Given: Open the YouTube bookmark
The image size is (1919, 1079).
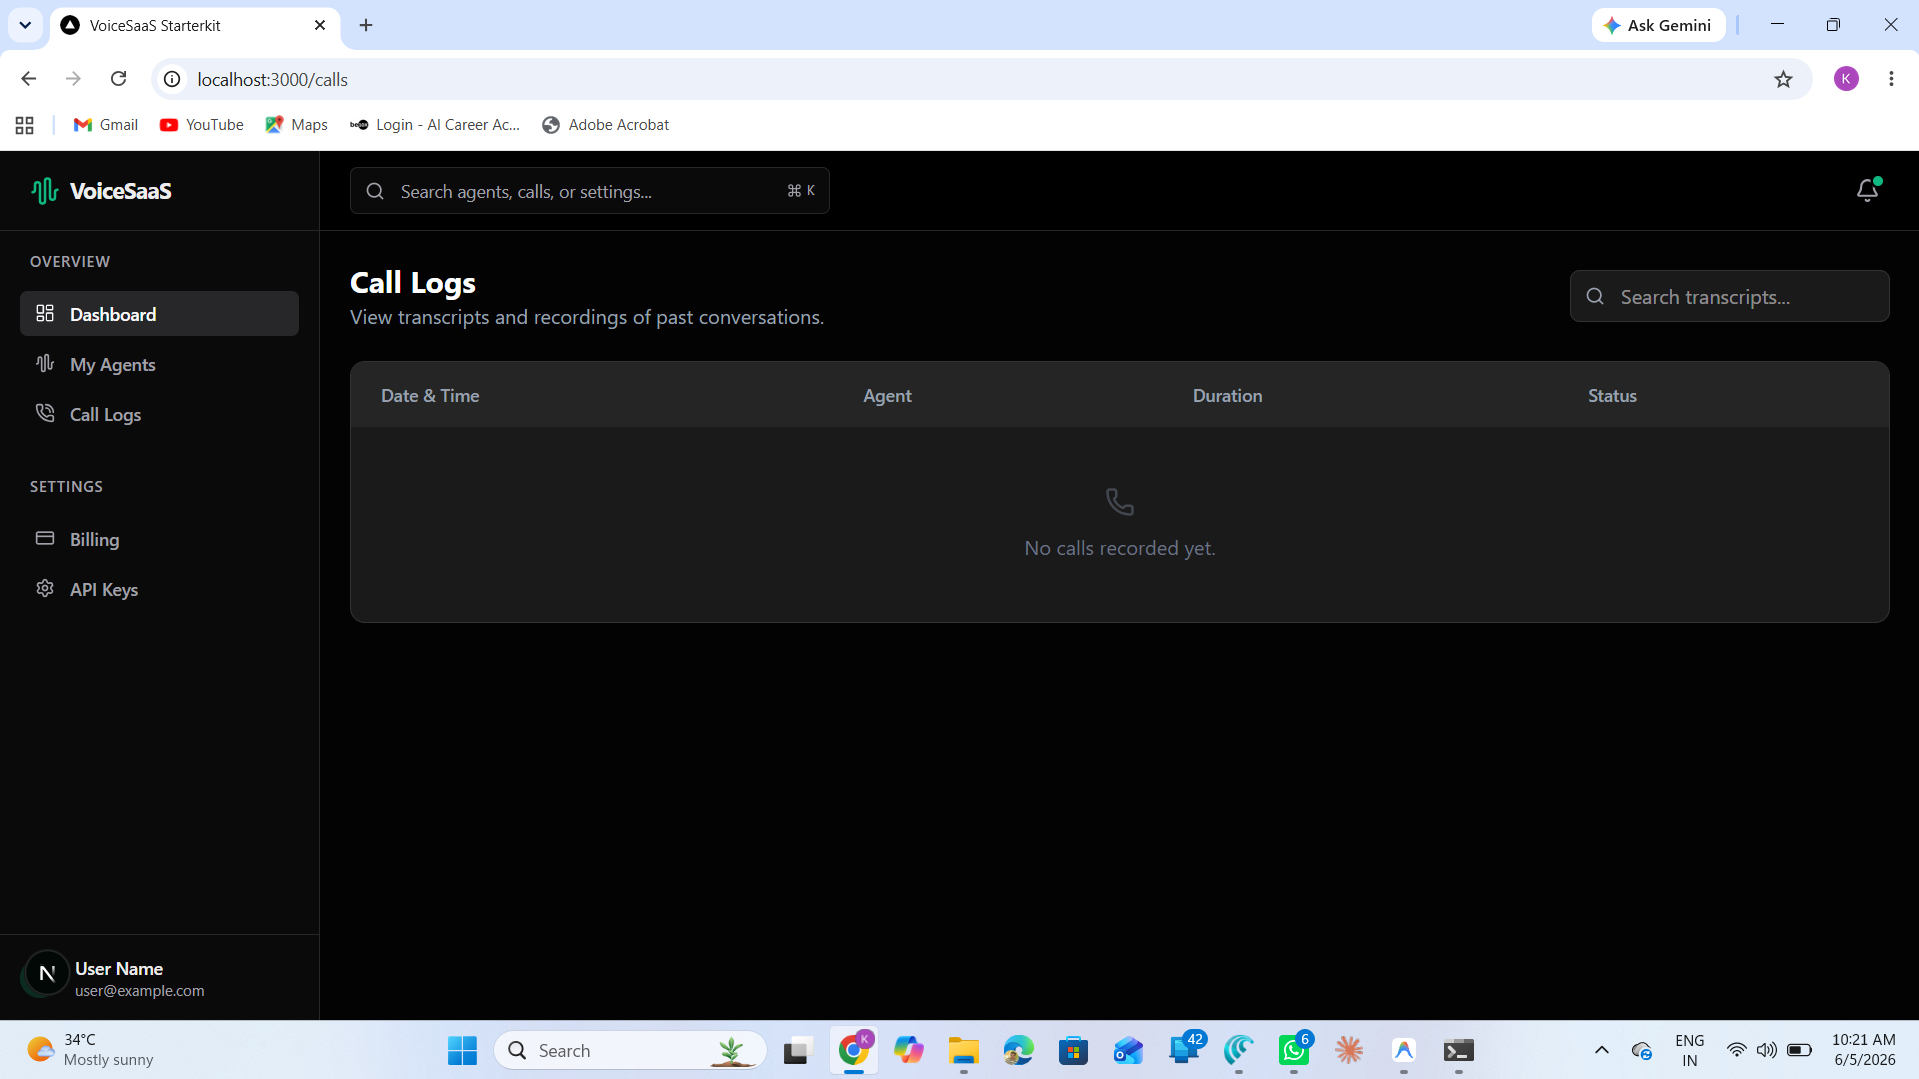Looking at the screenshot, I should click(x=202, y=125).
